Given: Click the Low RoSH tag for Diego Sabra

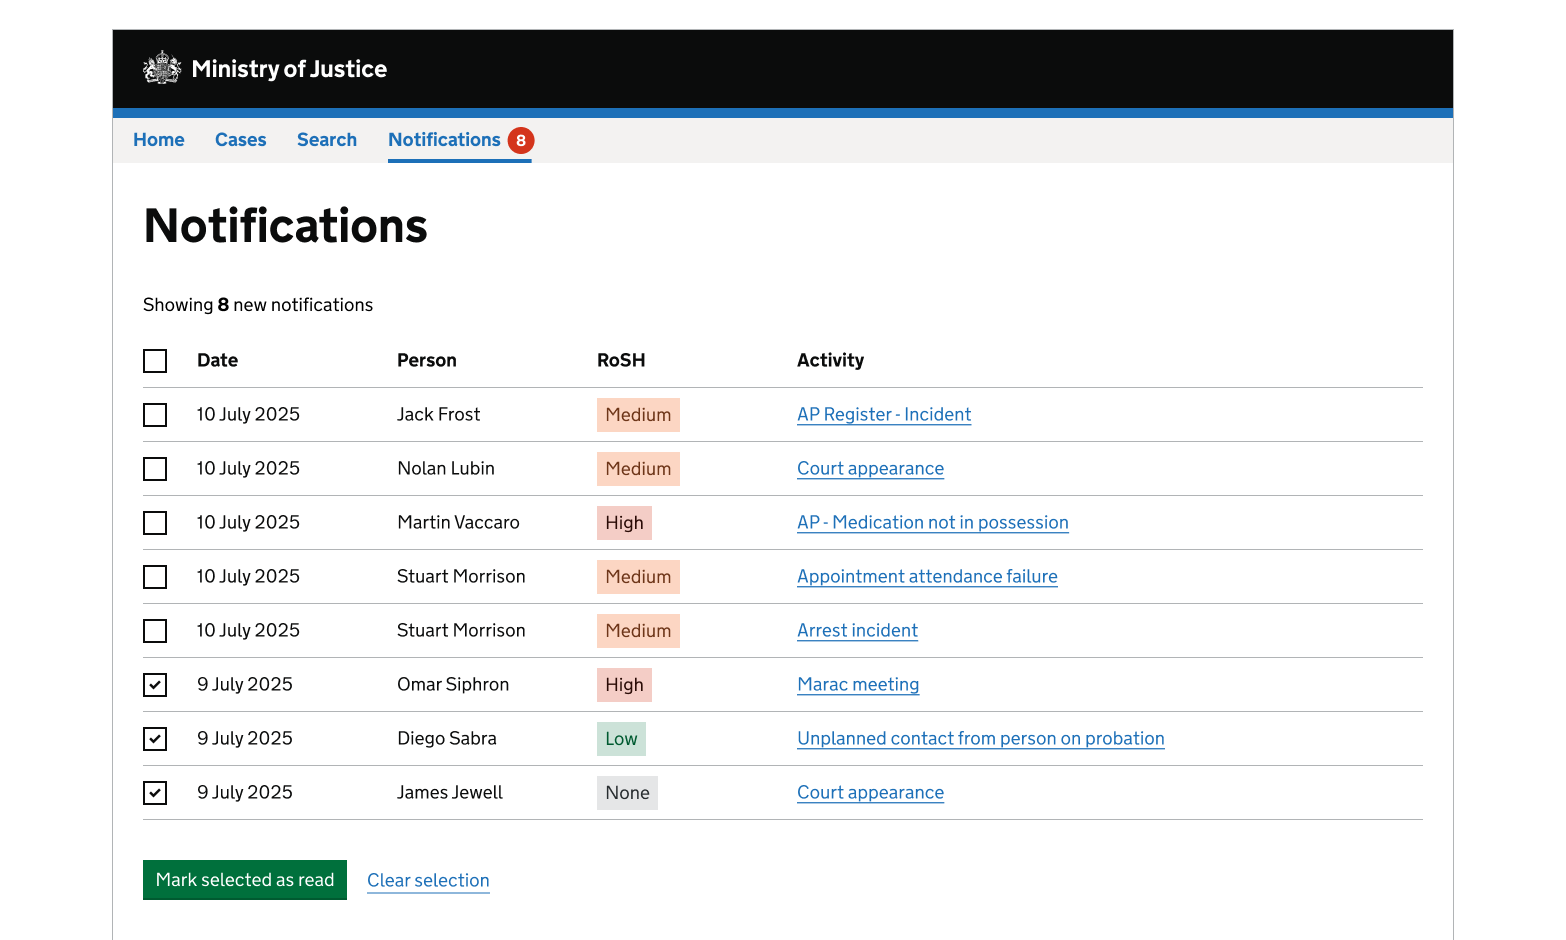Looking at the screenshot, I should [x=621, y=739].
